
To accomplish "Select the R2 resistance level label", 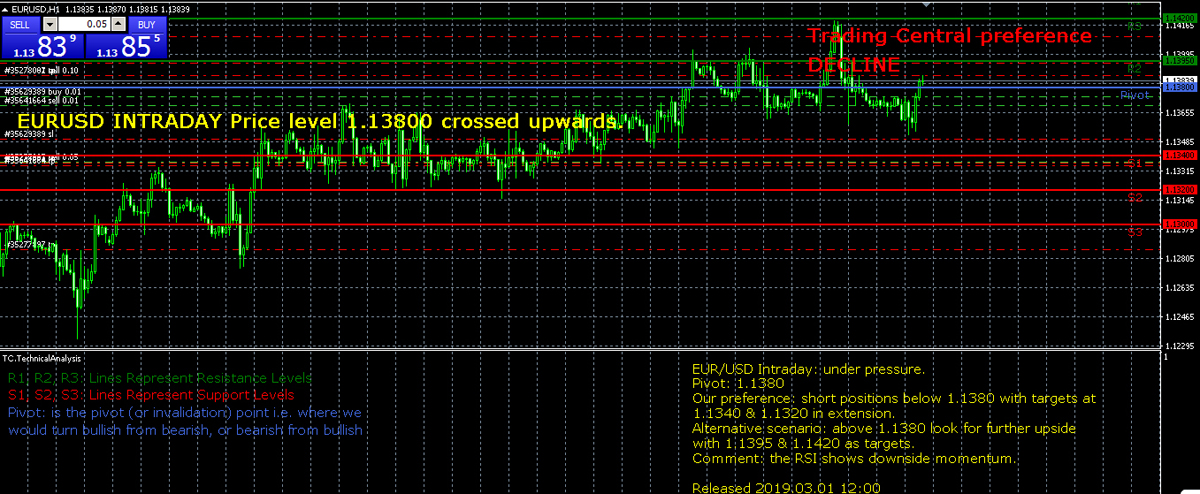I will pyautogui.click(x=1135, y=68).
